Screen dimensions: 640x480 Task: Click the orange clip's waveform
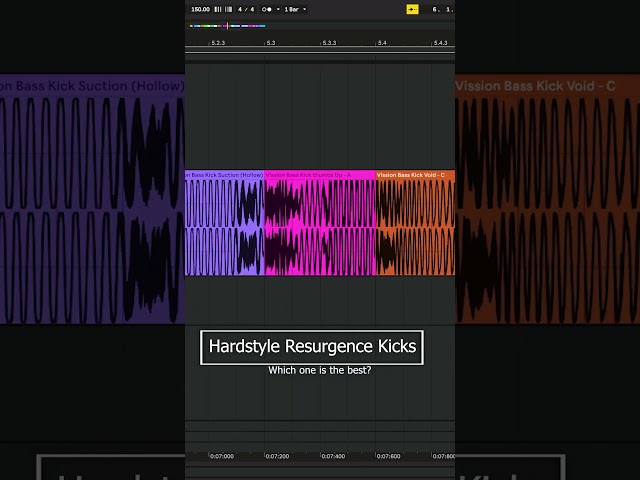click(415, 227)
